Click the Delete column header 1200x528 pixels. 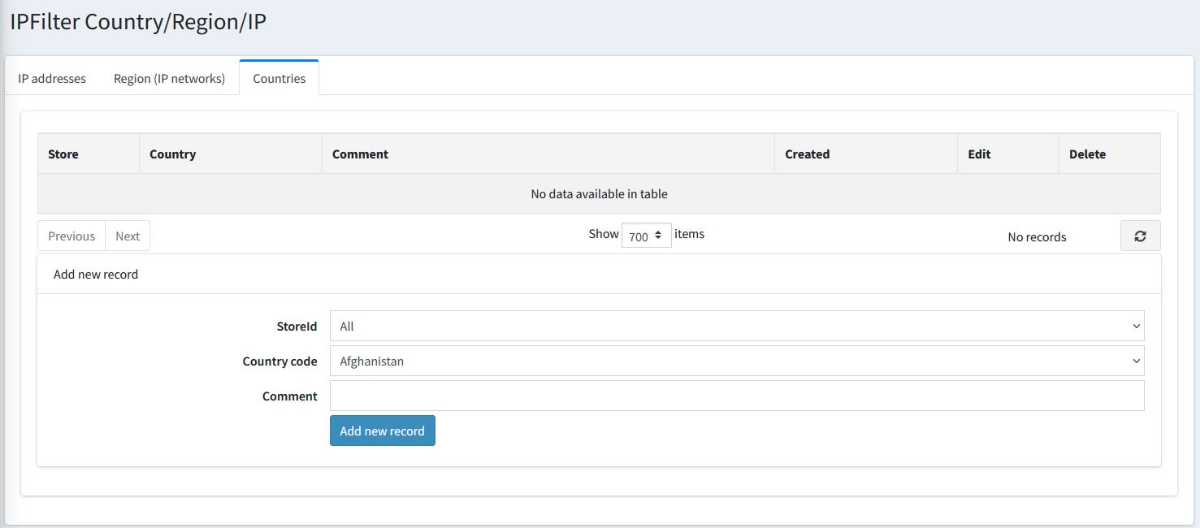(1087, 154)
